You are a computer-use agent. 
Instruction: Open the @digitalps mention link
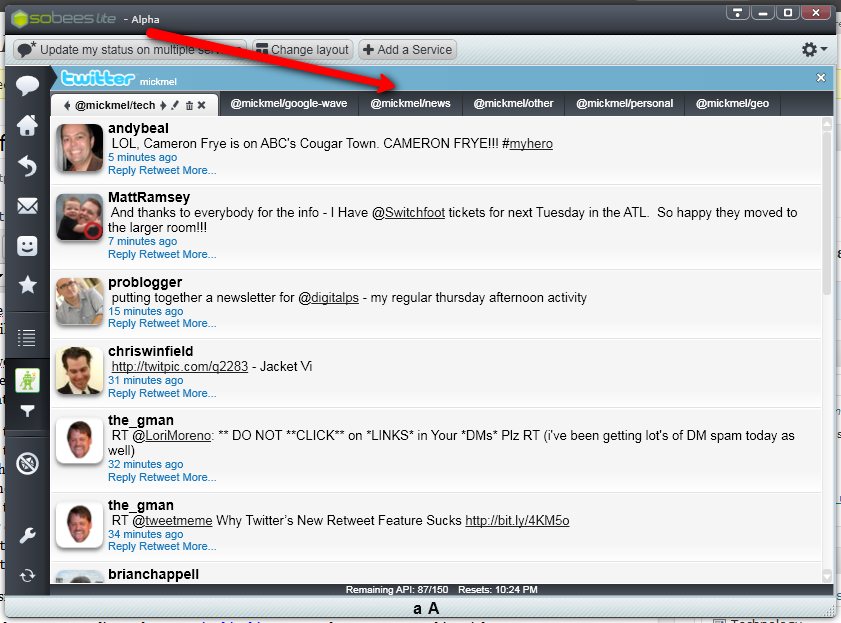click(328, 298)
